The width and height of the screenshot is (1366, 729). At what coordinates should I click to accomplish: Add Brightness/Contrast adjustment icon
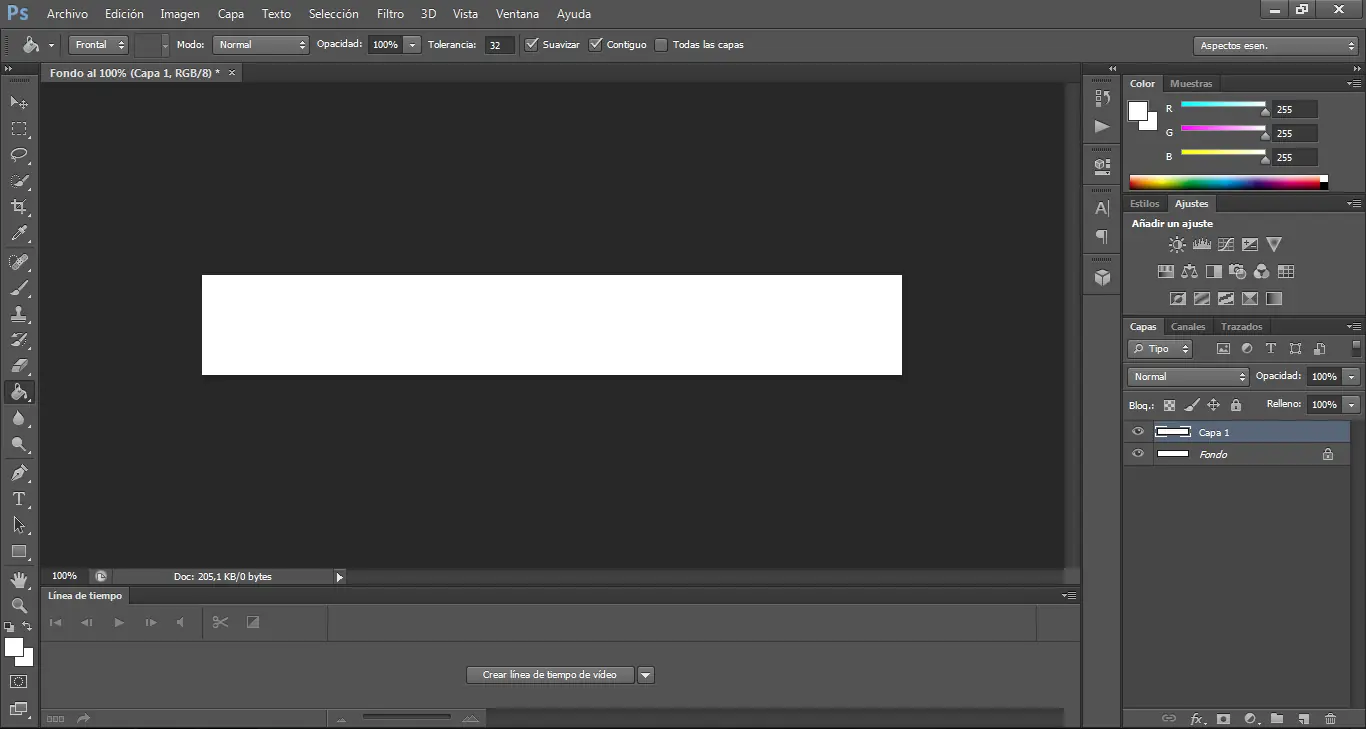[x=1177, y=244]
